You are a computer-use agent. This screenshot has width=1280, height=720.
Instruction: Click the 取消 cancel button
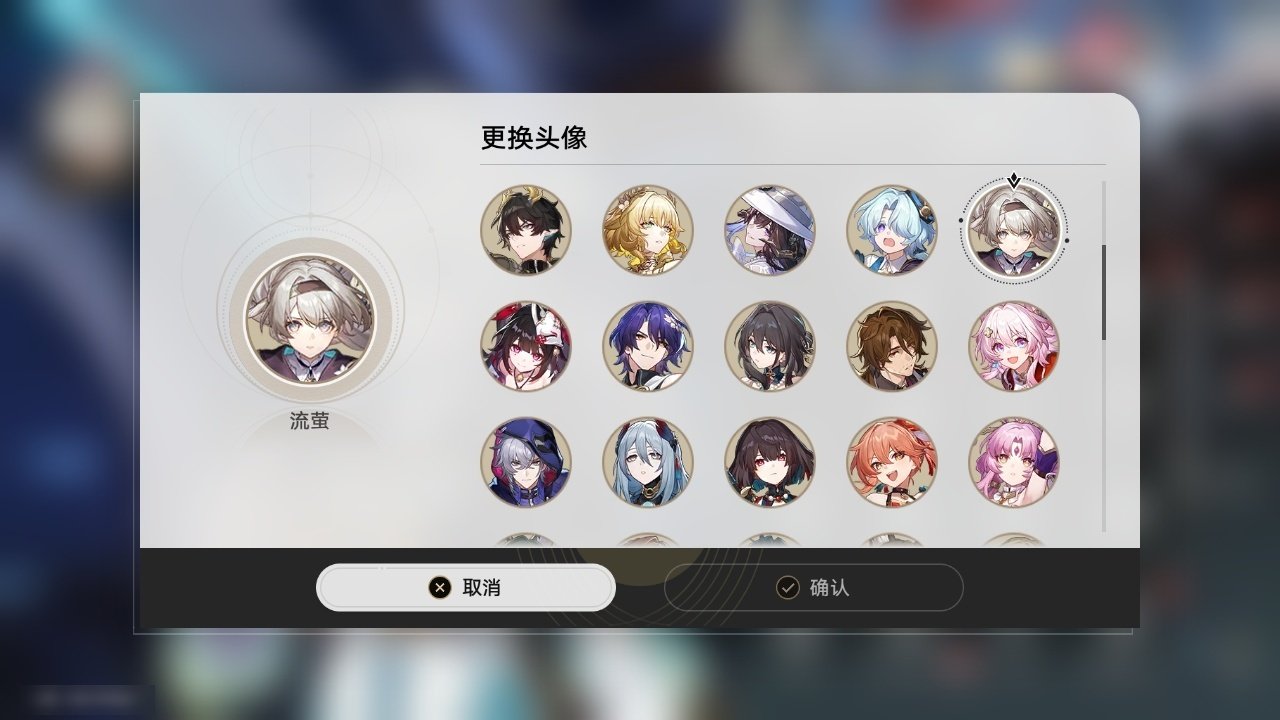(x=466, y=587)
